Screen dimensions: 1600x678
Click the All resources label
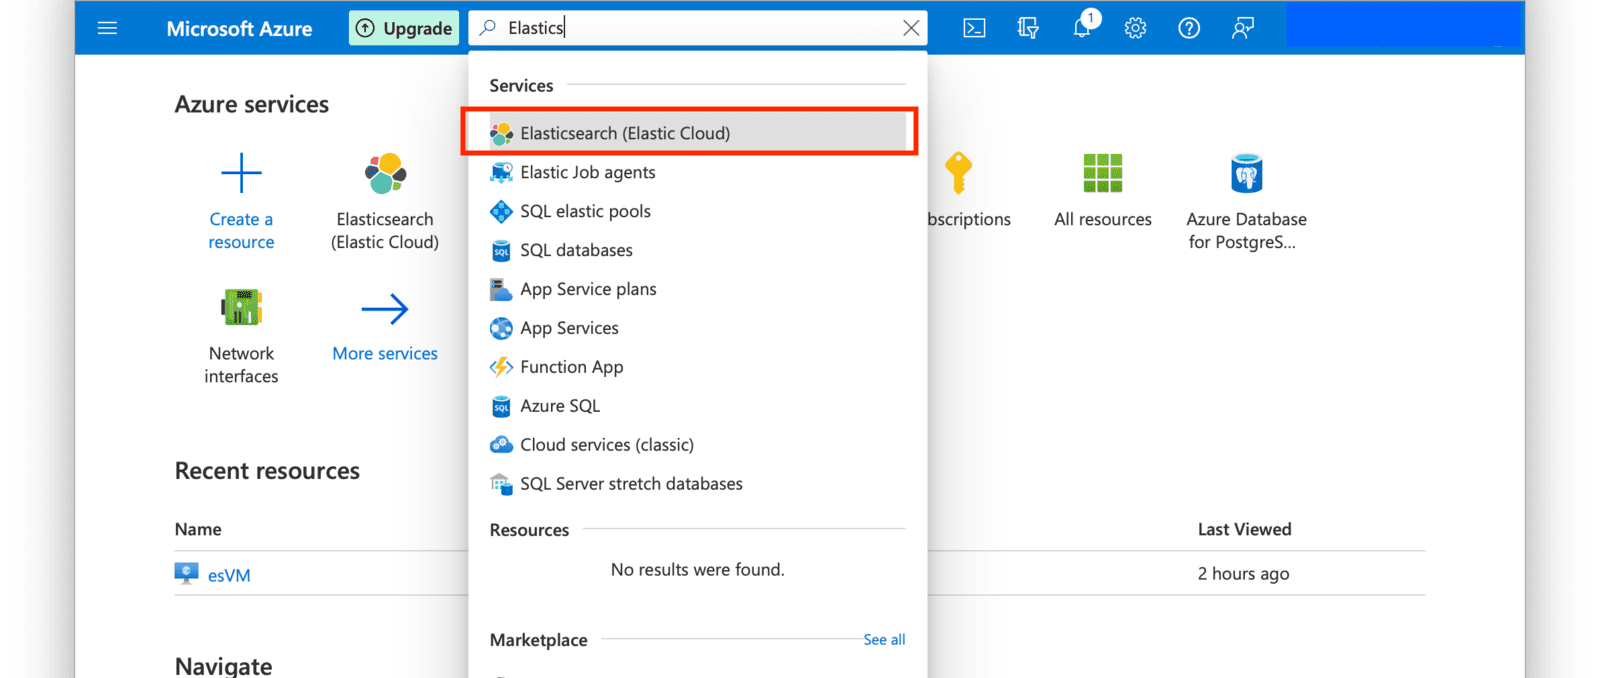[1103, 219]
